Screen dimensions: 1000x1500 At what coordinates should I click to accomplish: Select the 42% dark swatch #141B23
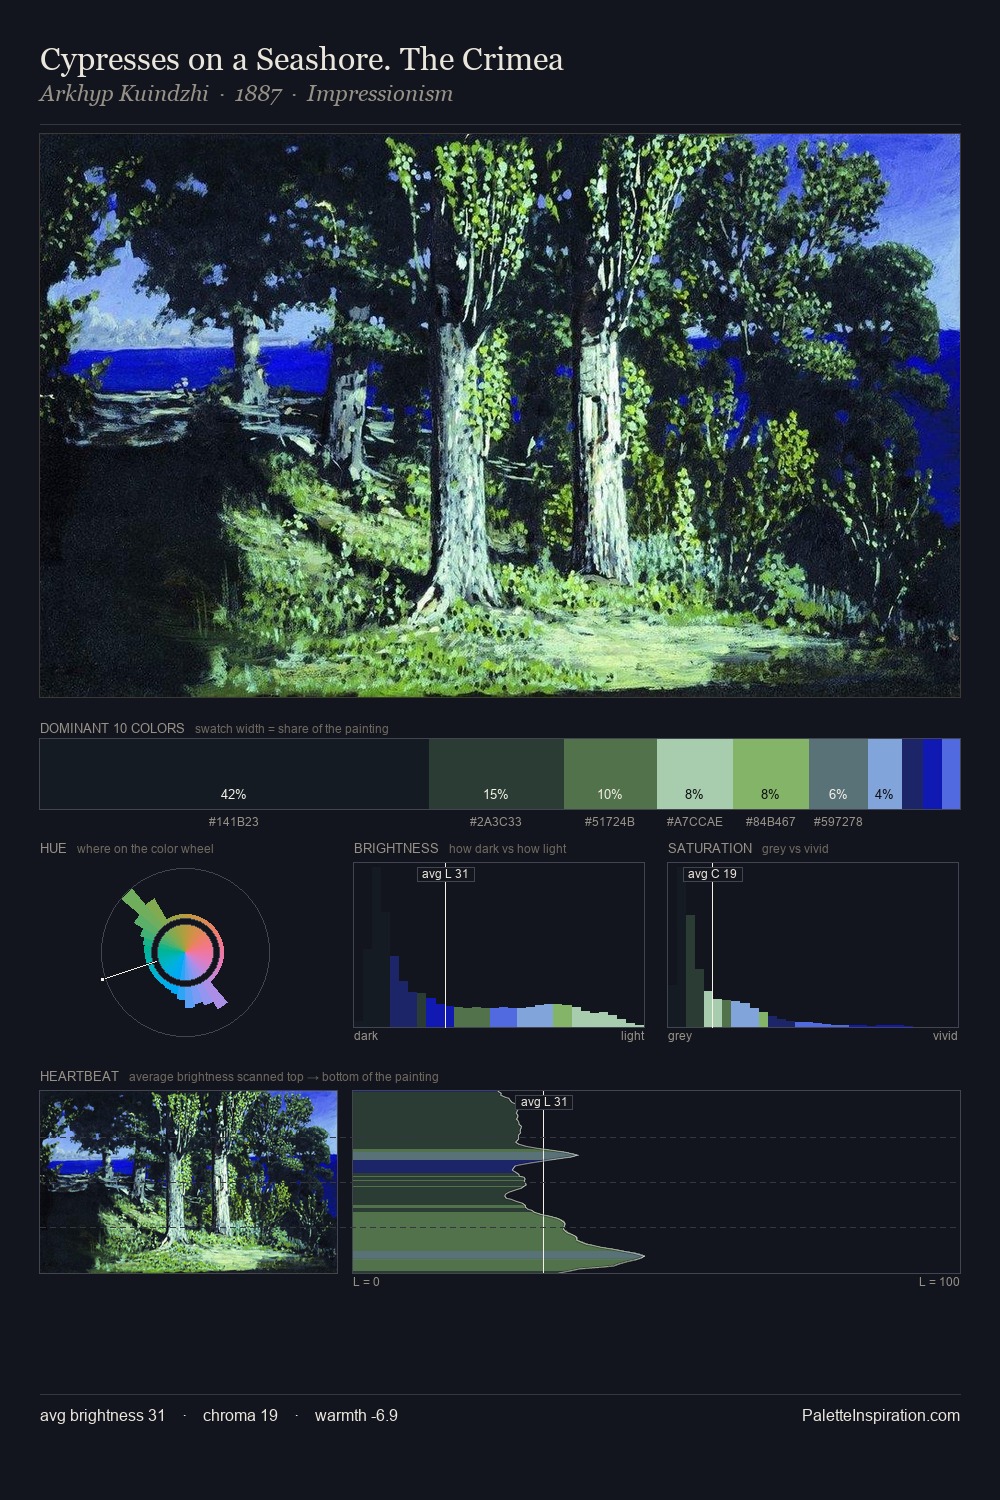[x=234, y=774]
